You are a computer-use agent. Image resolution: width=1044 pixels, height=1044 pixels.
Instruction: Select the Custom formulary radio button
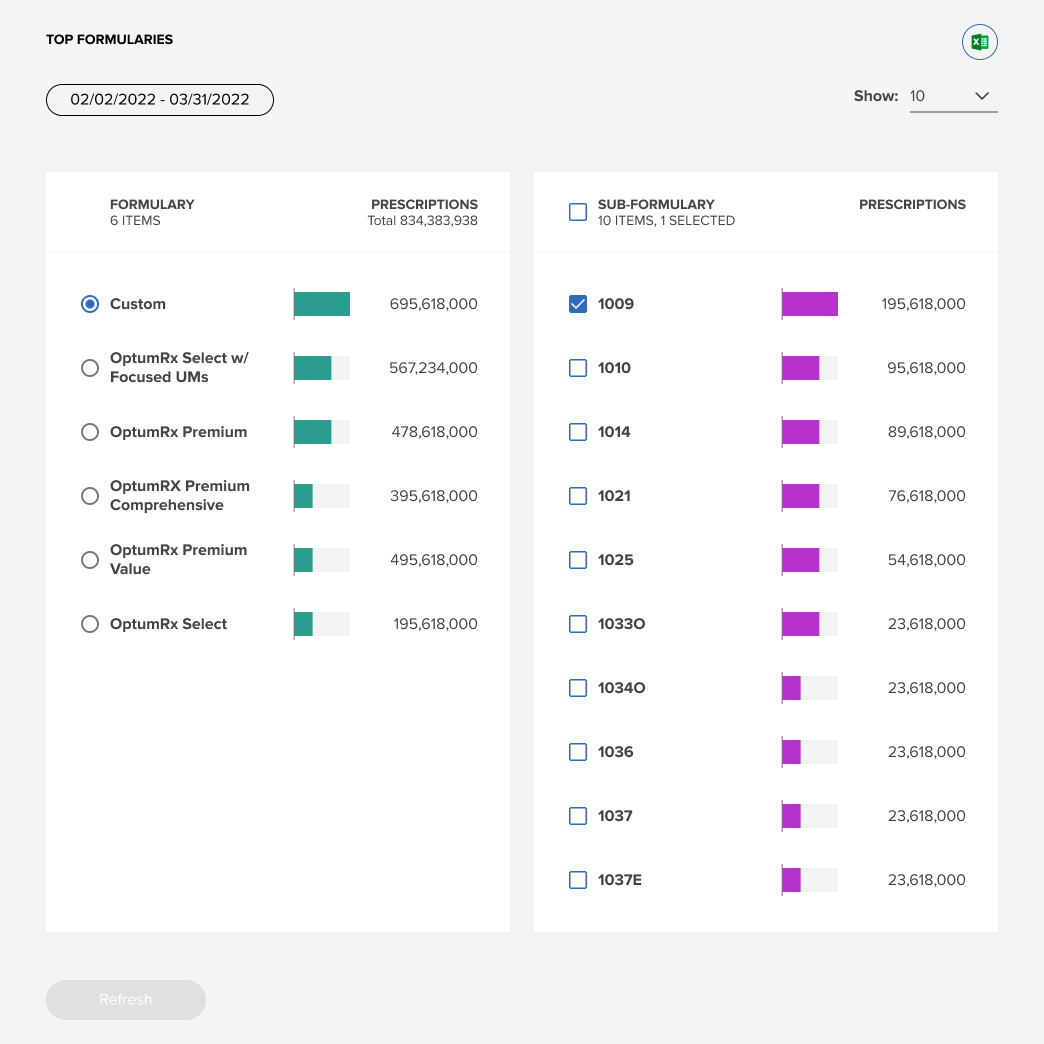click(x=90, y=304)
